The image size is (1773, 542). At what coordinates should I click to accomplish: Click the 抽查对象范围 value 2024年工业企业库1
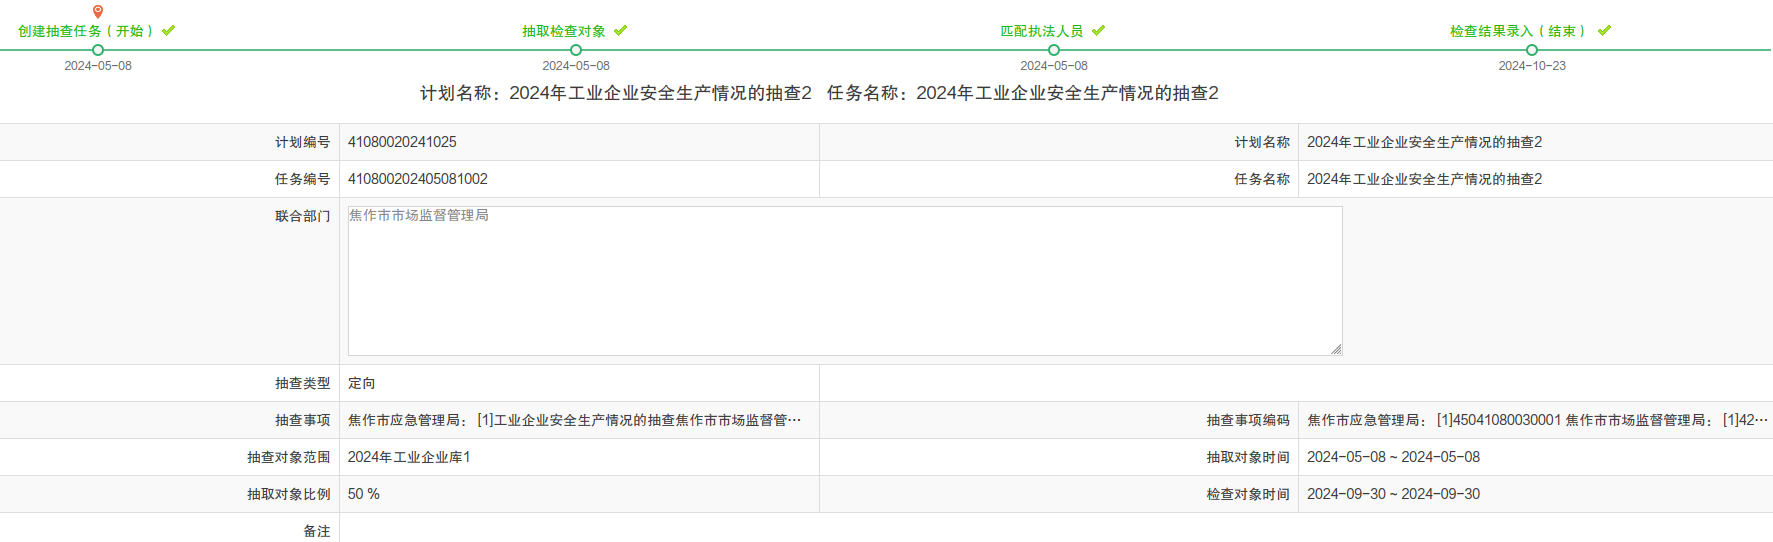[409, 457]
